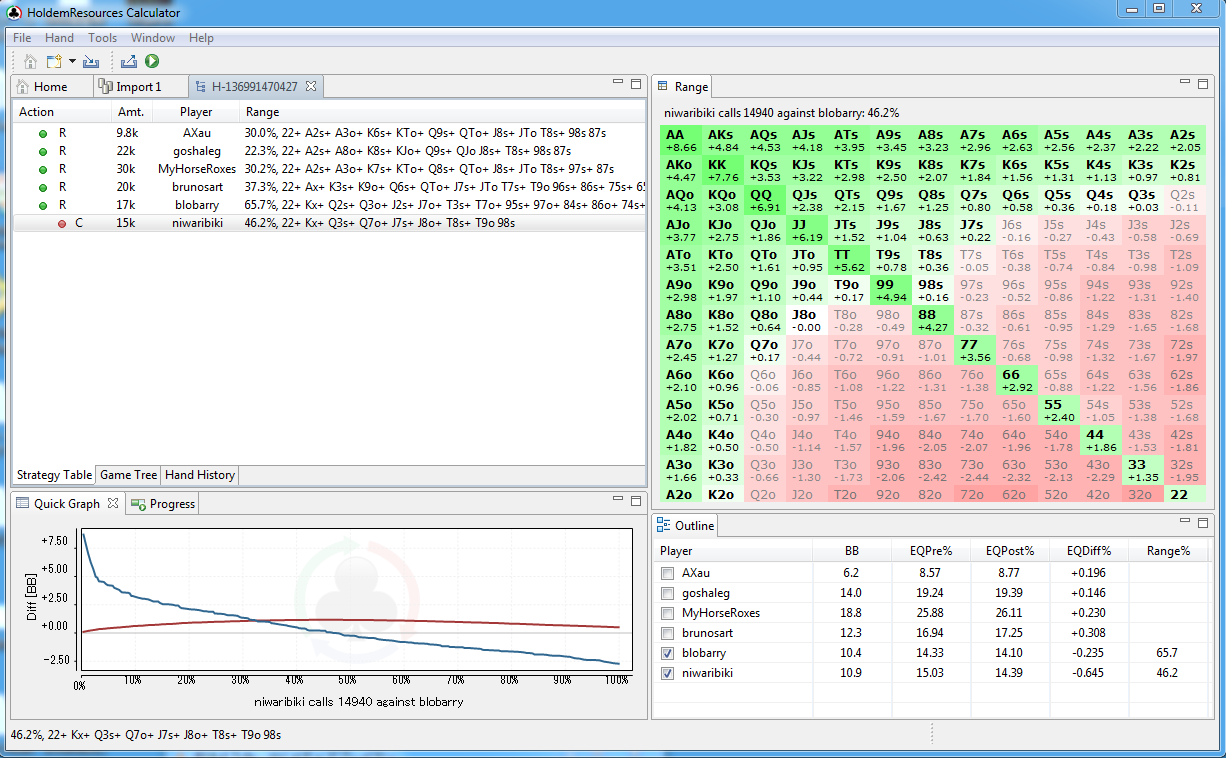Maximize the Range panel

coord(1204,84)
